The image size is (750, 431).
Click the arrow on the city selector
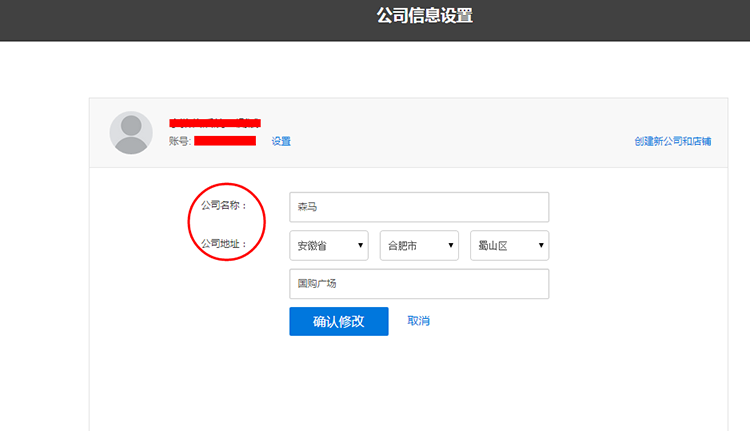point(451,245)
